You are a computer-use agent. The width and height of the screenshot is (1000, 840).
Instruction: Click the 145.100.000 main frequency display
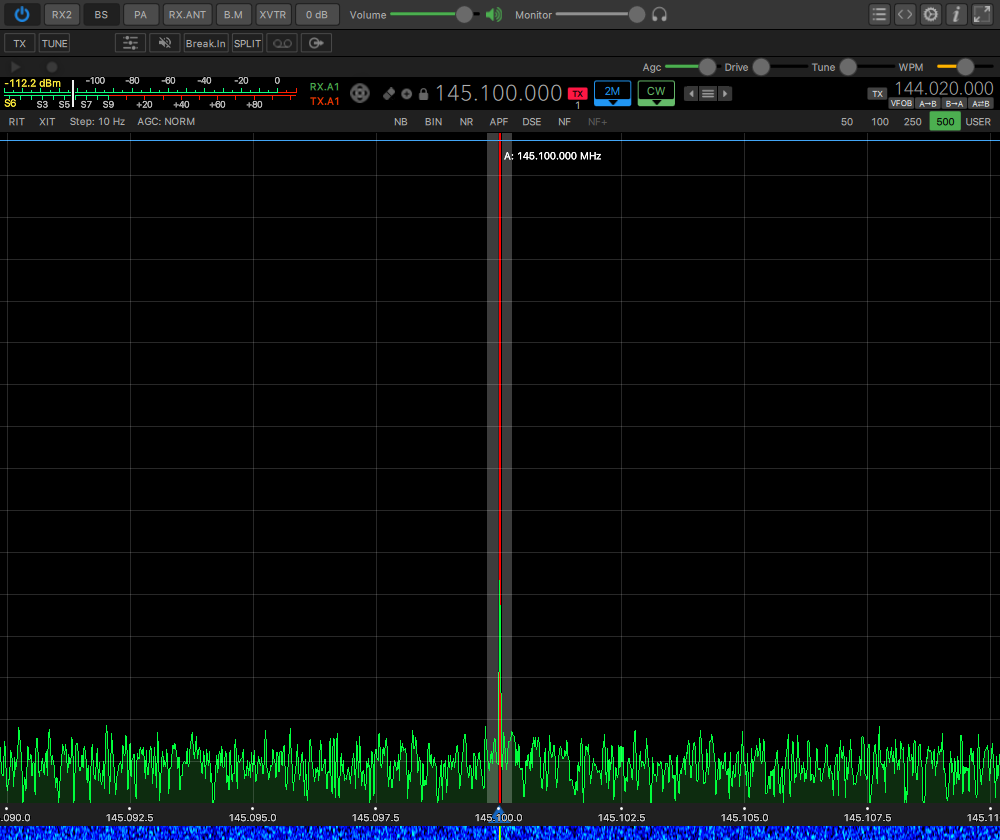tap(499, 93)
